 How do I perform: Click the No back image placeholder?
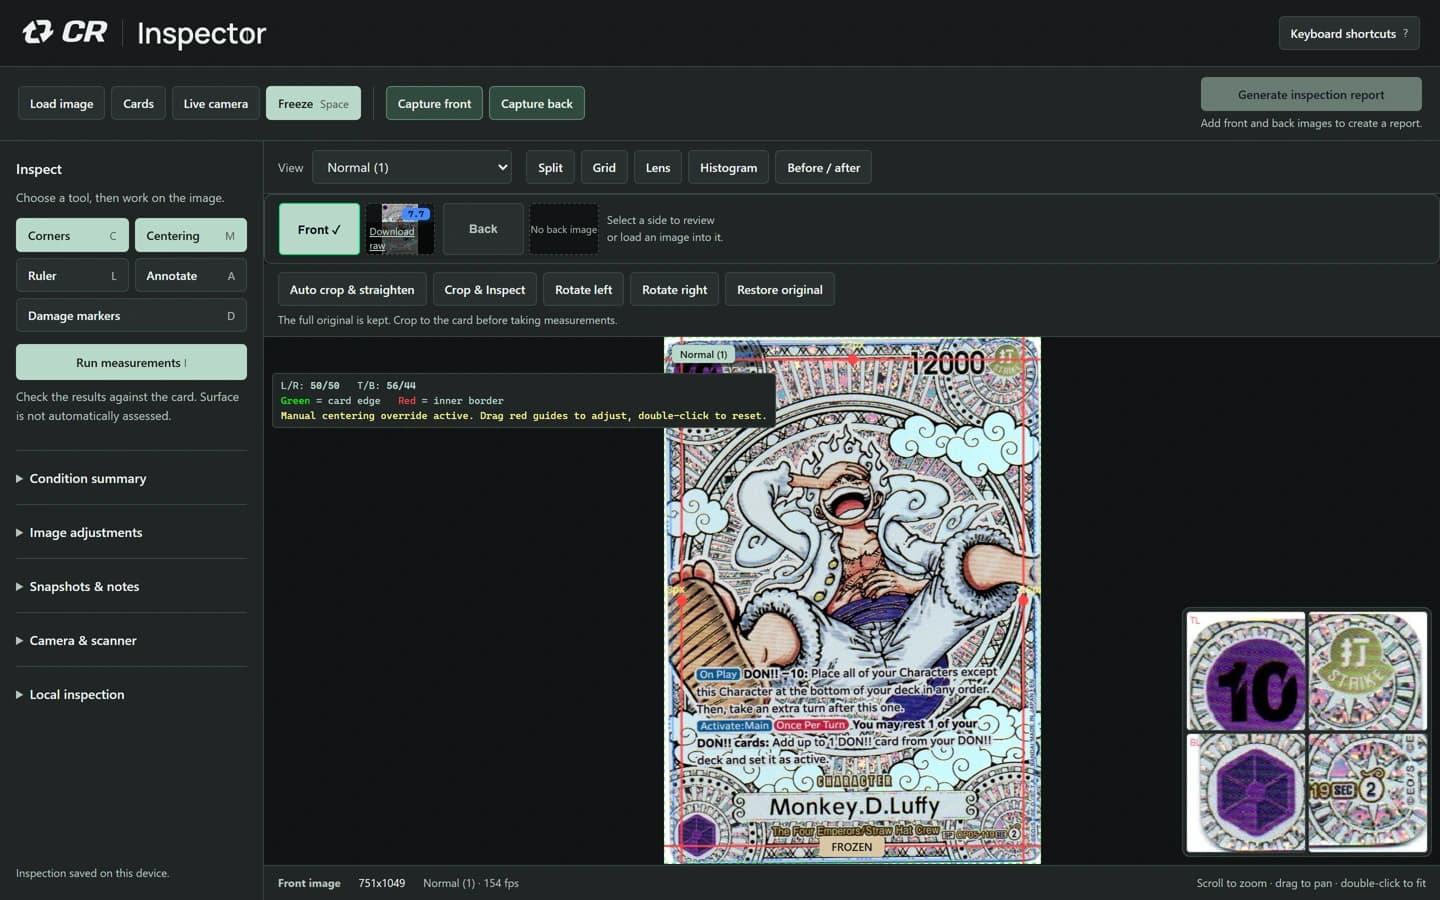(564, 229)
